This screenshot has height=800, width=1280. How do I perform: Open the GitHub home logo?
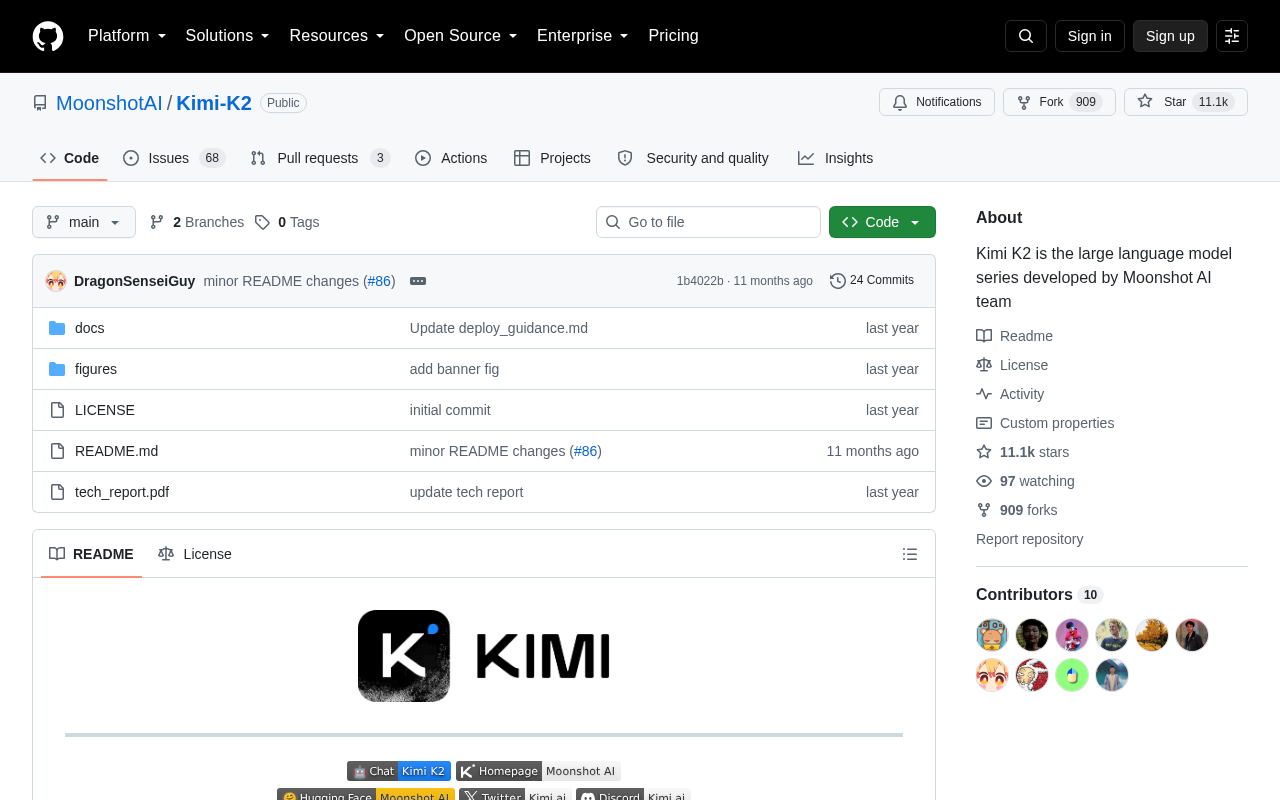(x=48, y=36)
